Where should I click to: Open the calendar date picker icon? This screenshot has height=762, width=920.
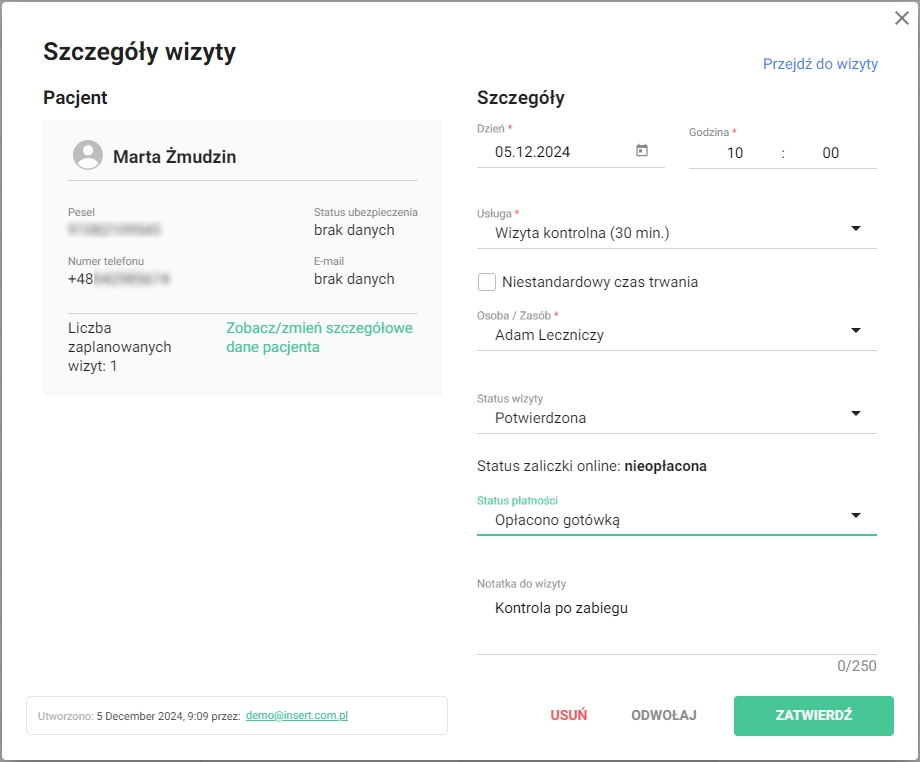click(642, 151)
